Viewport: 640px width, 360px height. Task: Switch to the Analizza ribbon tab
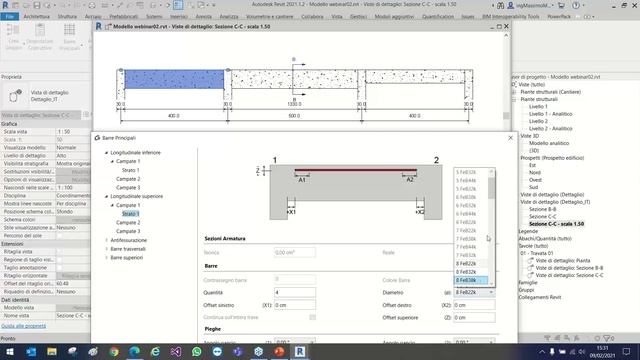(229, 17)
